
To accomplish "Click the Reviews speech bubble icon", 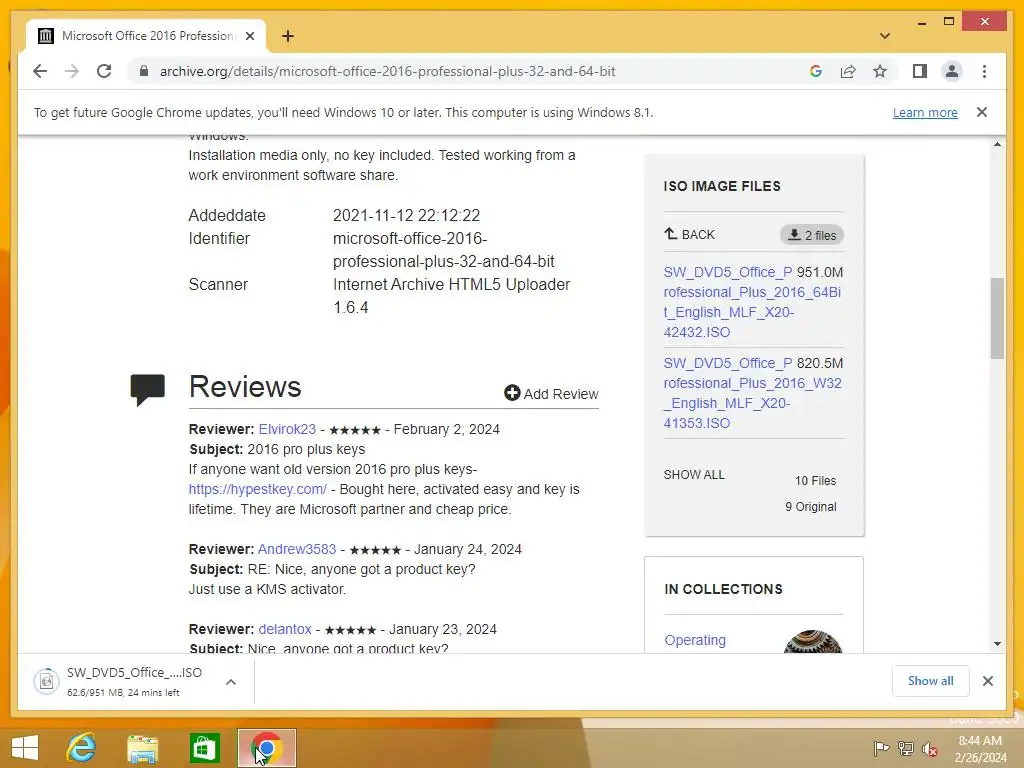I will pos(148,390).
